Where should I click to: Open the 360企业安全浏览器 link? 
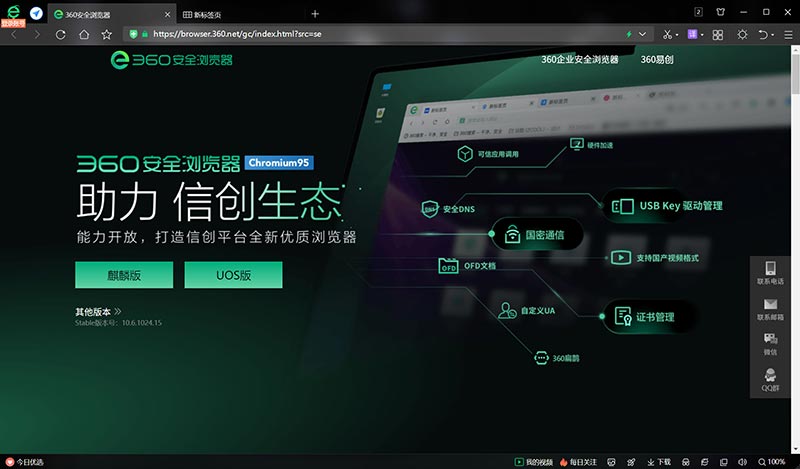pyautogui.click(x=580, y=59)
